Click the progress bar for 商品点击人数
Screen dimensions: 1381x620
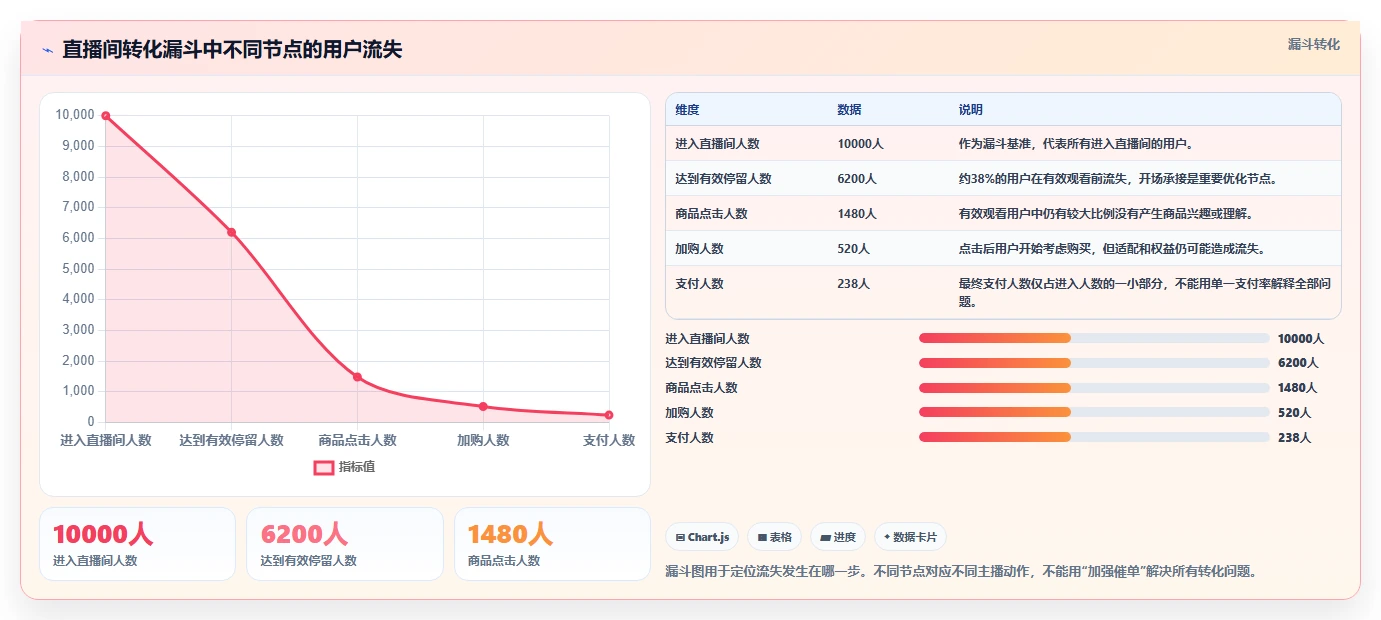pos(1094,388)
